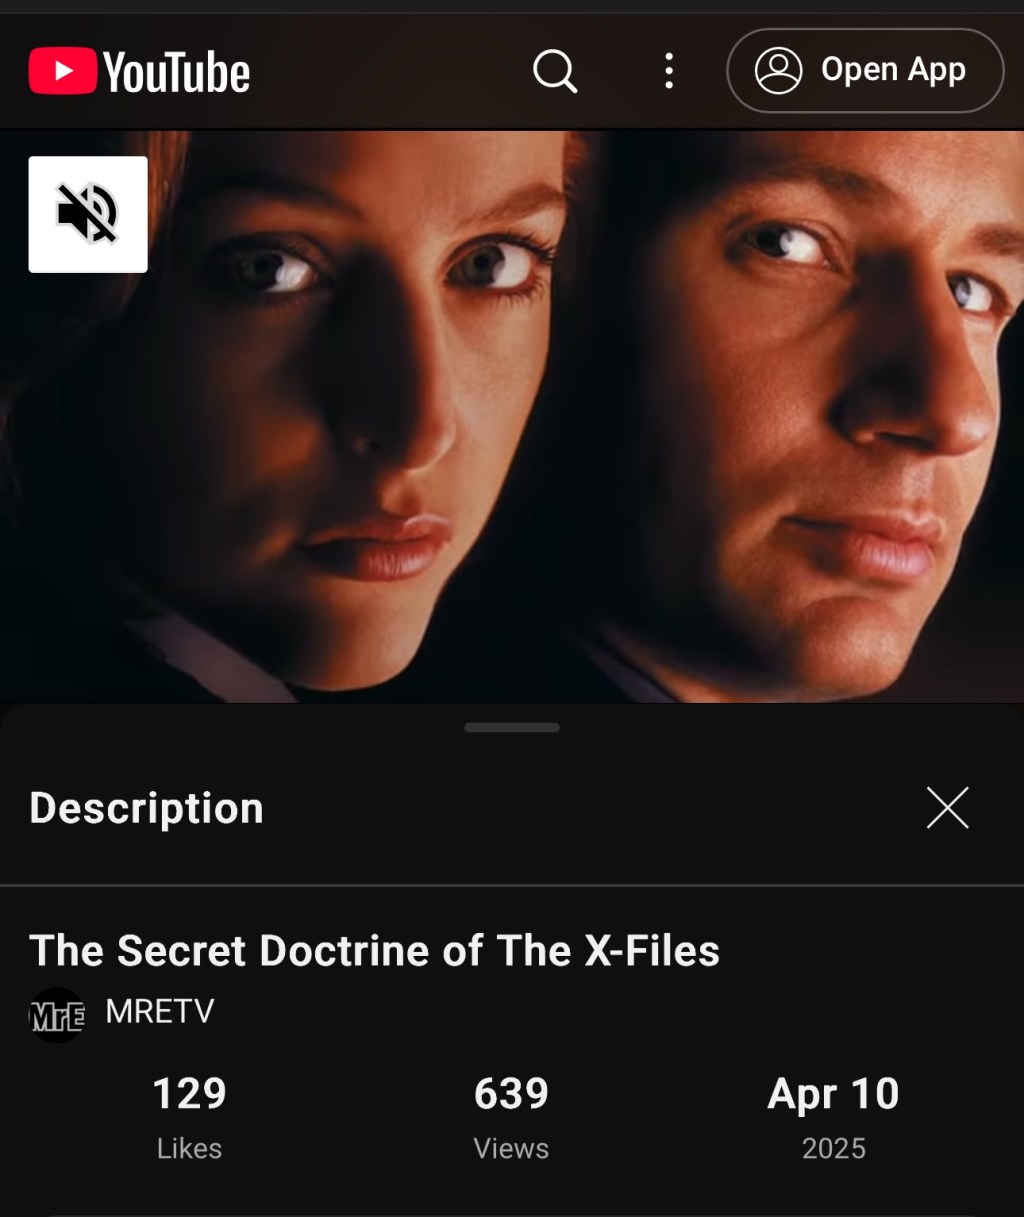The image size is (1024, 1217).
Task: Open the three-dot more options menu
Action: tap(669, 71)
